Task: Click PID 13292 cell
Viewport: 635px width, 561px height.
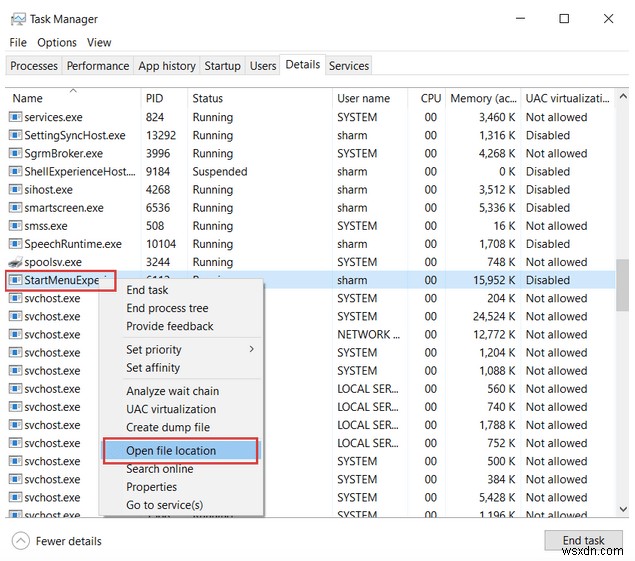Action: (161, 135)
